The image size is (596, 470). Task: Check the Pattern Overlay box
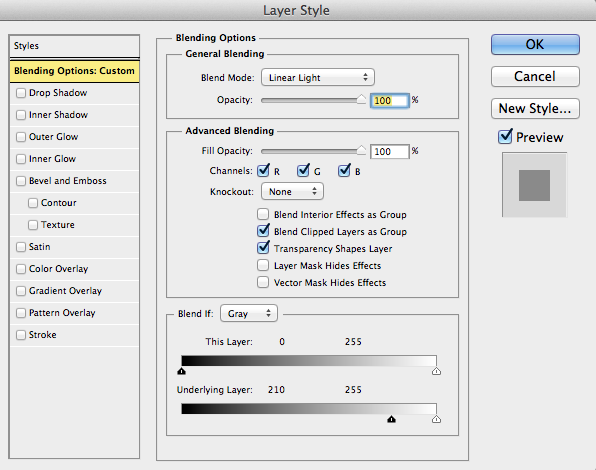point(21,313)
